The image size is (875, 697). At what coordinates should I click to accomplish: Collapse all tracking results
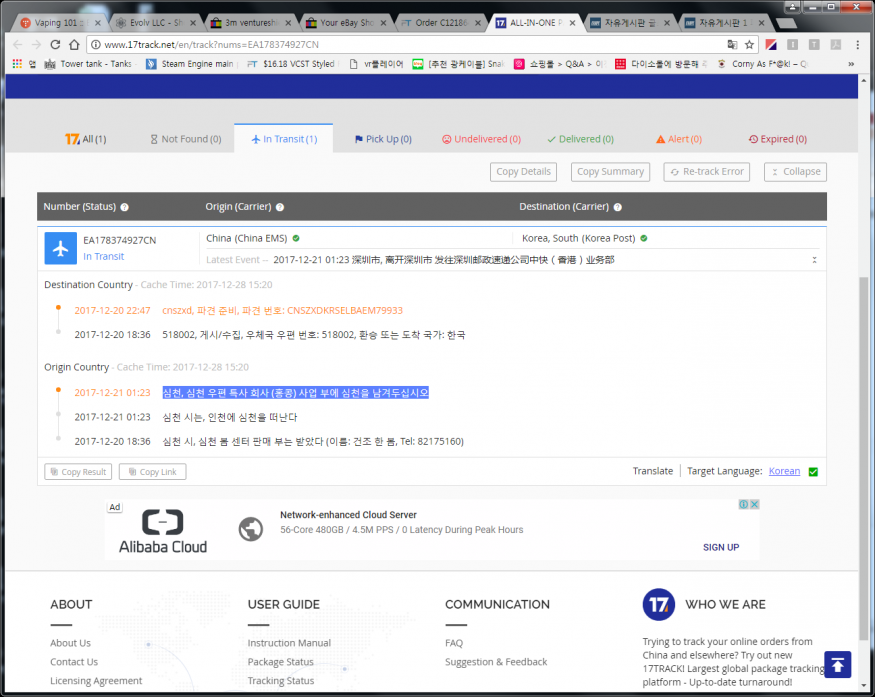(x=795, y=172)
